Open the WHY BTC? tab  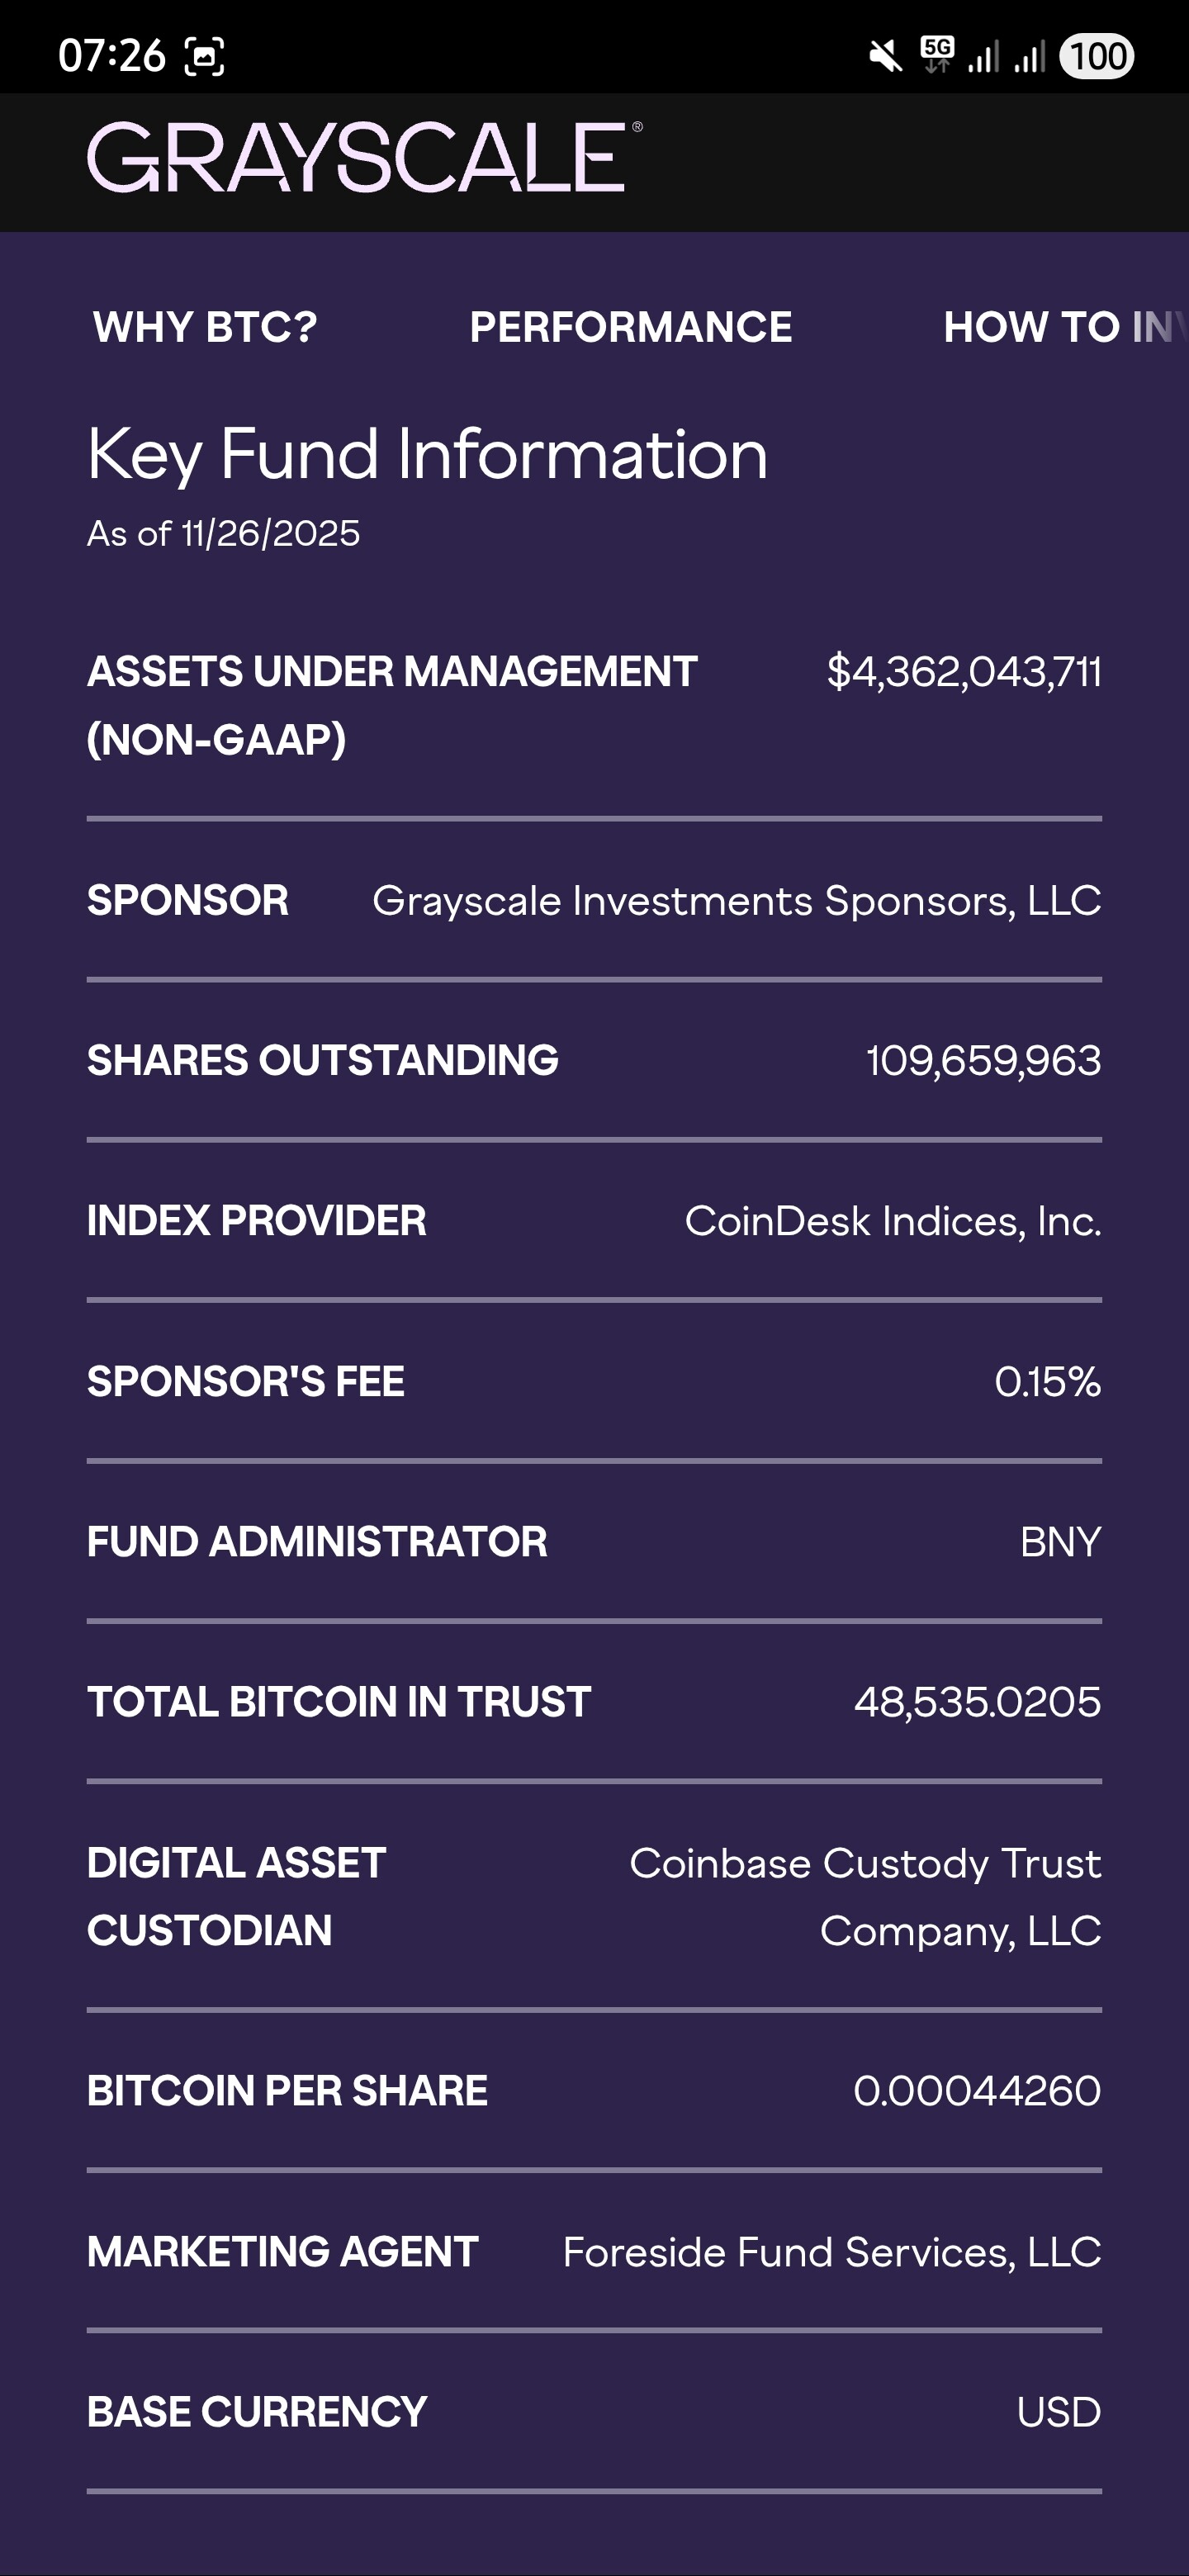click(205, 327)
